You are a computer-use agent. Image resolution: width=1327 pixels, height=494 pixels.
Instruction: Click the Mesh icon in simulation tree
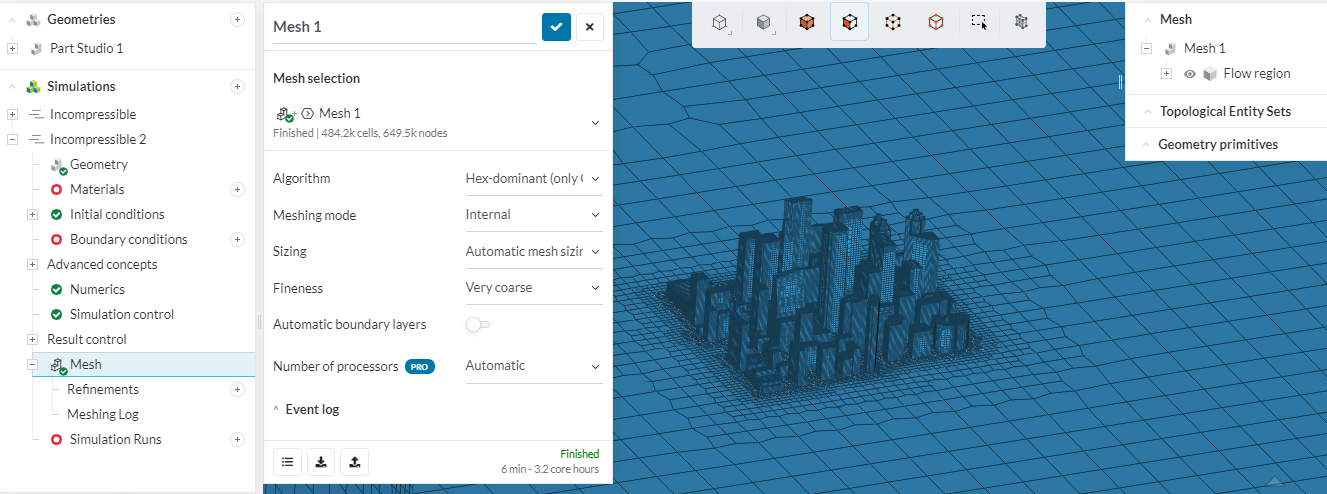tap(57, 365)
